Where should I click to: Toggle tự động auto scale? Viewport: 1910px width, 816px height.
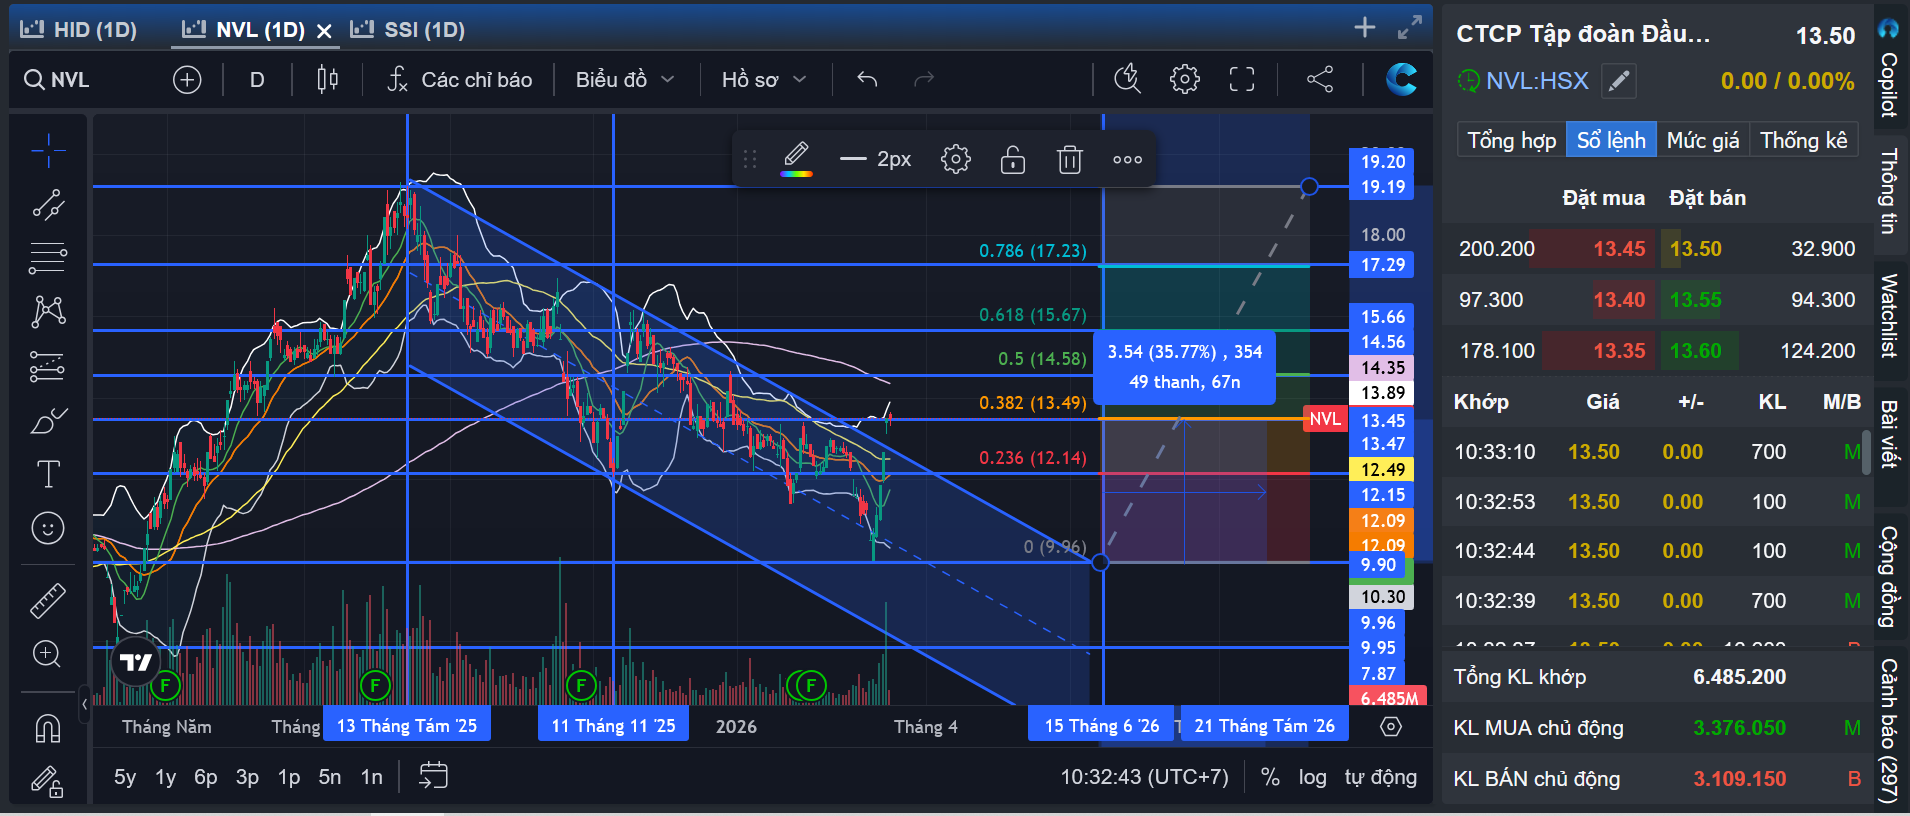point(1380,777)
